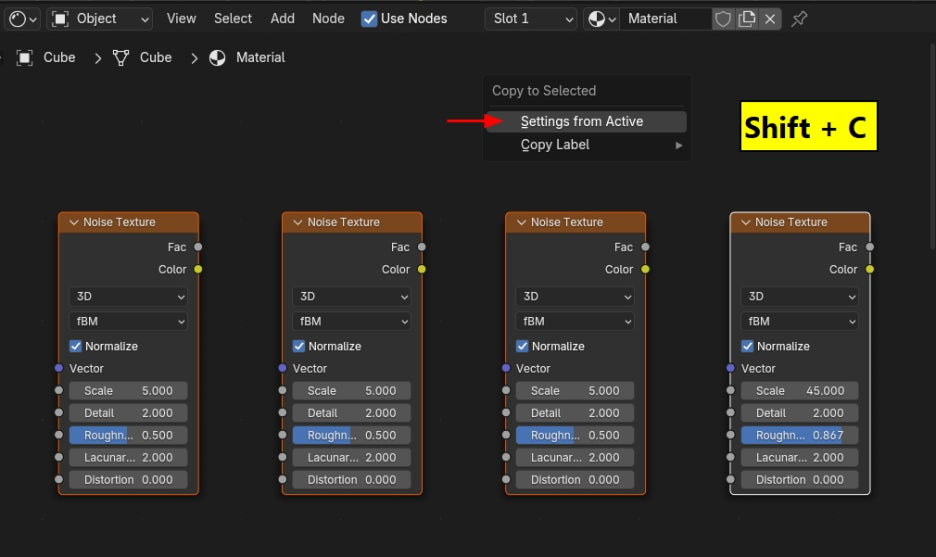Toggle Normalize in the first Noise node
Screen dimensions: 936x557
point(76,346)
